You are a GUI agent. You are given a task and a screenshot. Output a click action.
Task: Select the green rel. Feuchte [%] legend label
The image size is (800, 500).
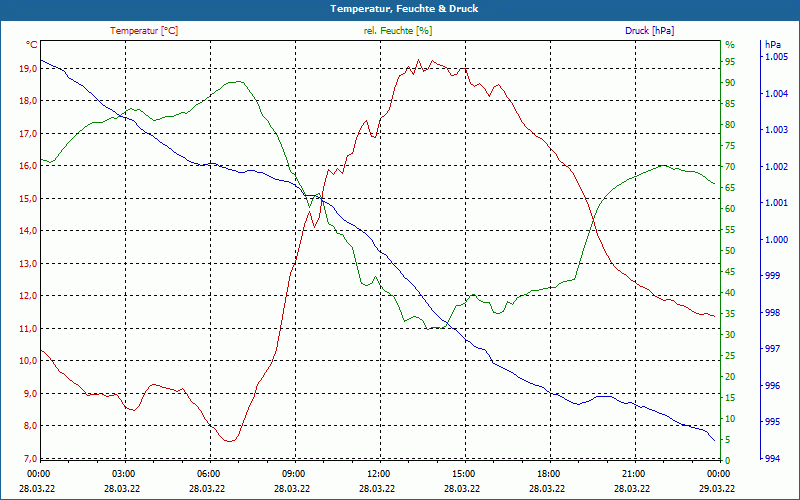point(397,31)
